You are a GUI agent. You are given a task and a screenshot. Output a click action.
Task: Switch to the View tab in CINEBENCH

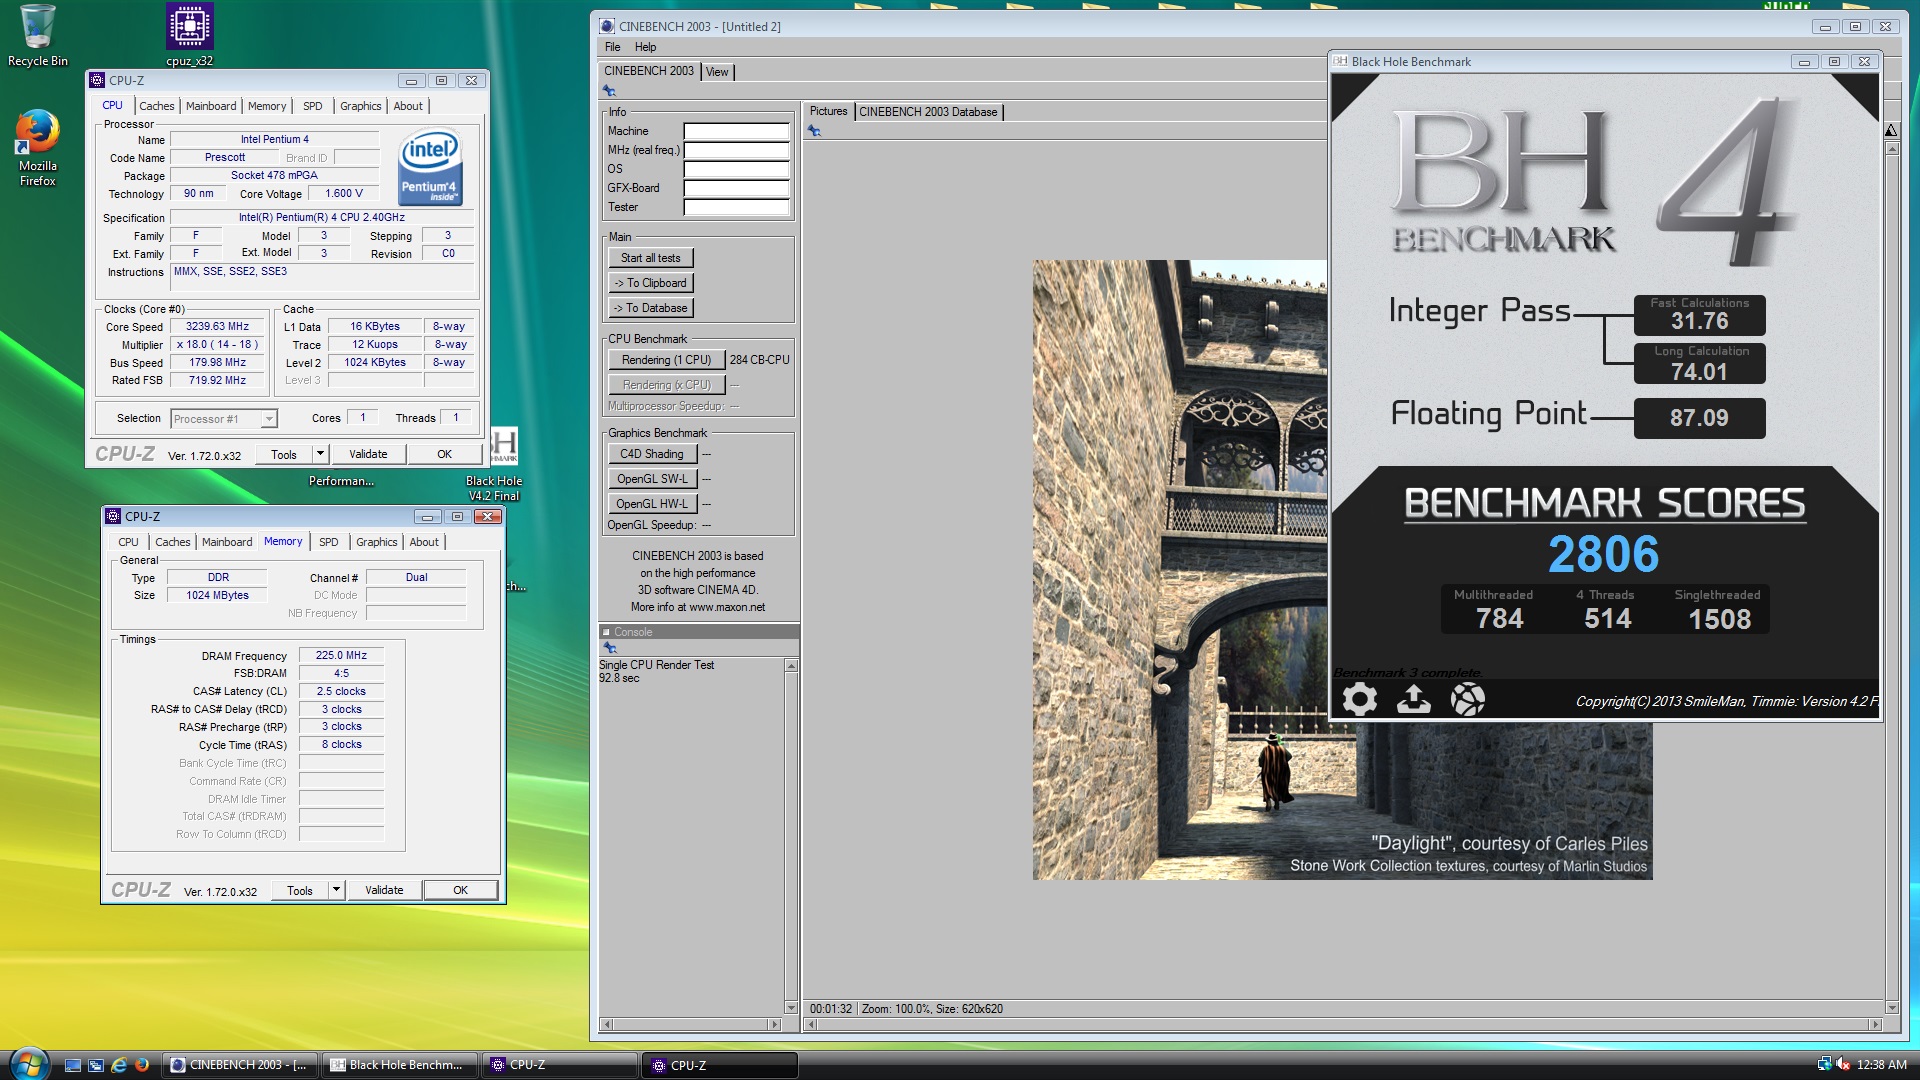[x=717, y=72]
